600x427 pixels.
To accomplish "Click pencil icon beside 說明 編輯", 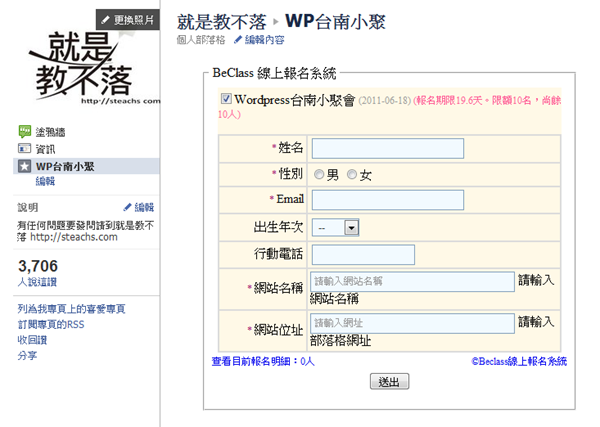I will (x=127, y=207).
